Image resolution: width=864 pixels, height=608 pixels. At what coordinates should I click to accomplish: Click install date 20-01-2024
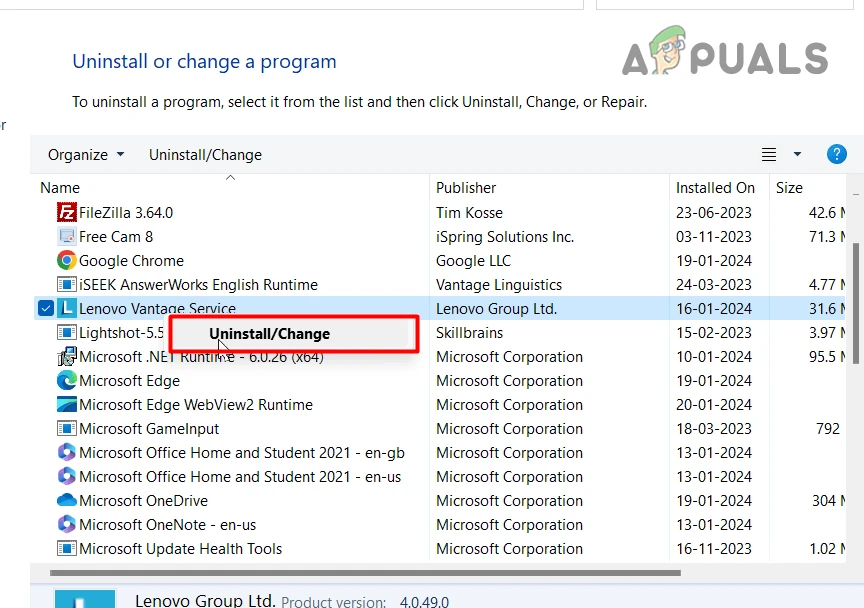pyautogui.click(x=714, y=405)
